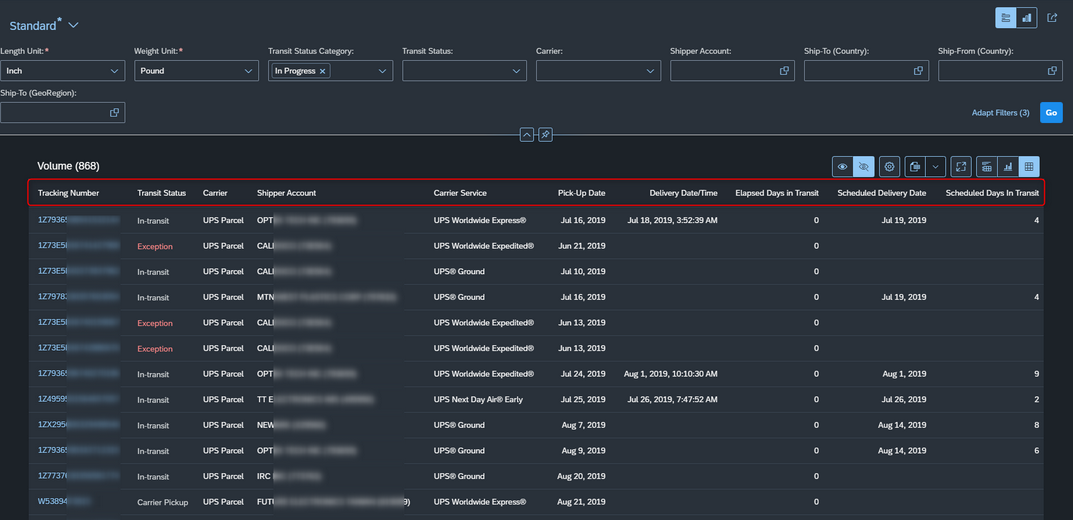Click the Volume (868) table title
This screenshot has height=520, width=1073.
(x=68, y=166)
